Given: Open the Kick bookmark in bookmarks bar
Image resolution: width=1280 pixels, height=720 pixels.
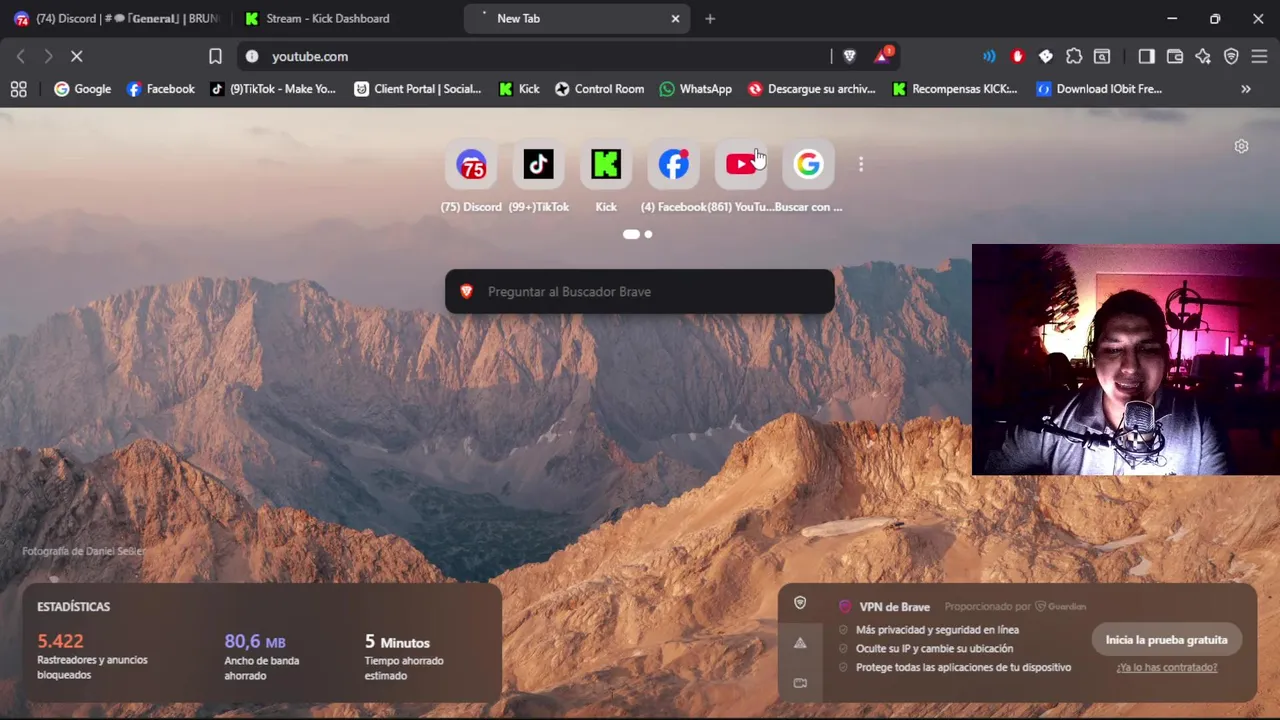Looking at the screenshot, I should pos(519,89).
